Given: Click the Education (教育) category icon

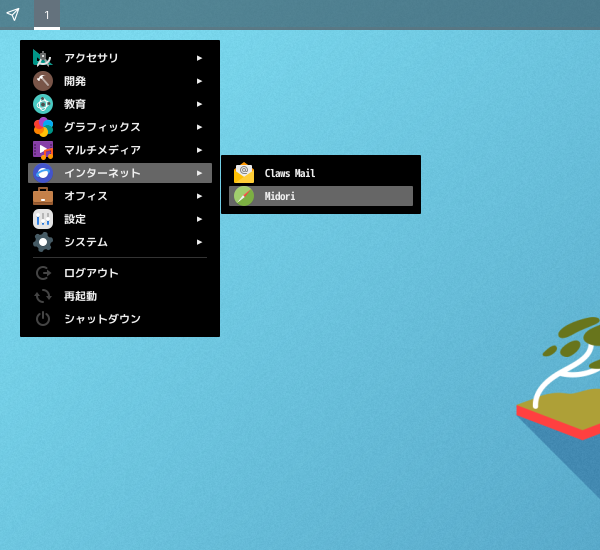Looking at the screenshot, I should coord(43,104).
